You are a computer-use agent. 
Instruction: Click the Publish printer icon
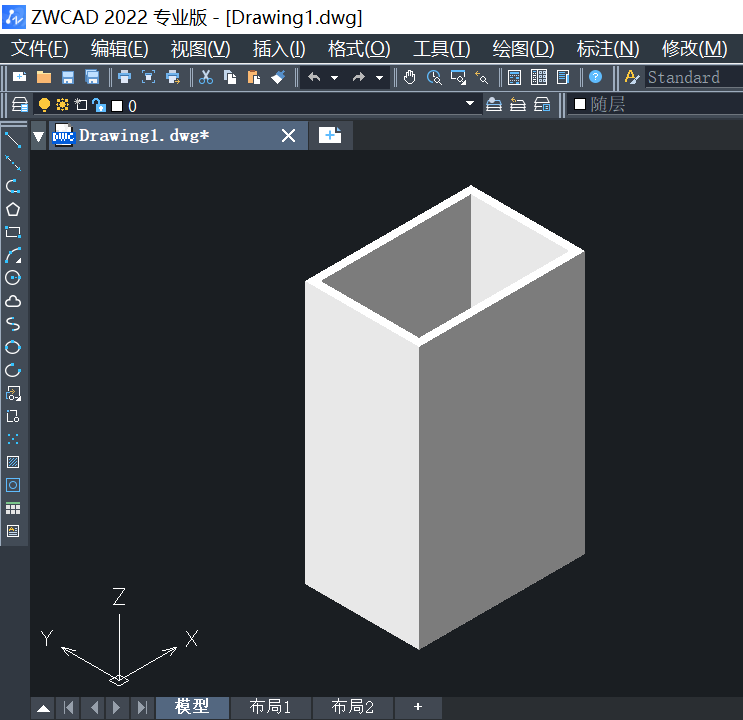(x=173, y=77)
